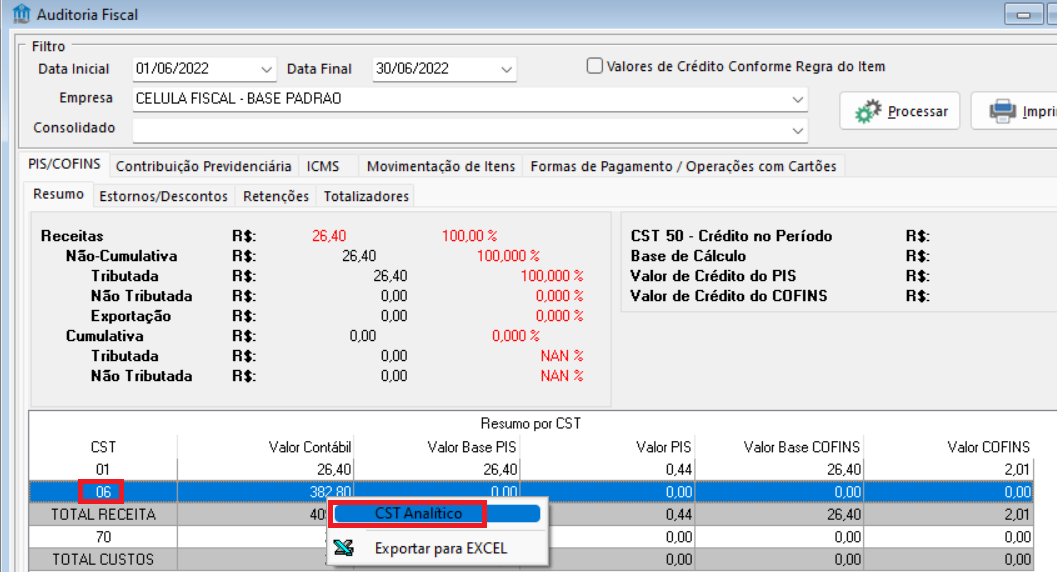Image resolution: width=1057 pixels, height=572 pixels.
Task: Open the Data Inicial date dropdown
Action: pos(266,69)
